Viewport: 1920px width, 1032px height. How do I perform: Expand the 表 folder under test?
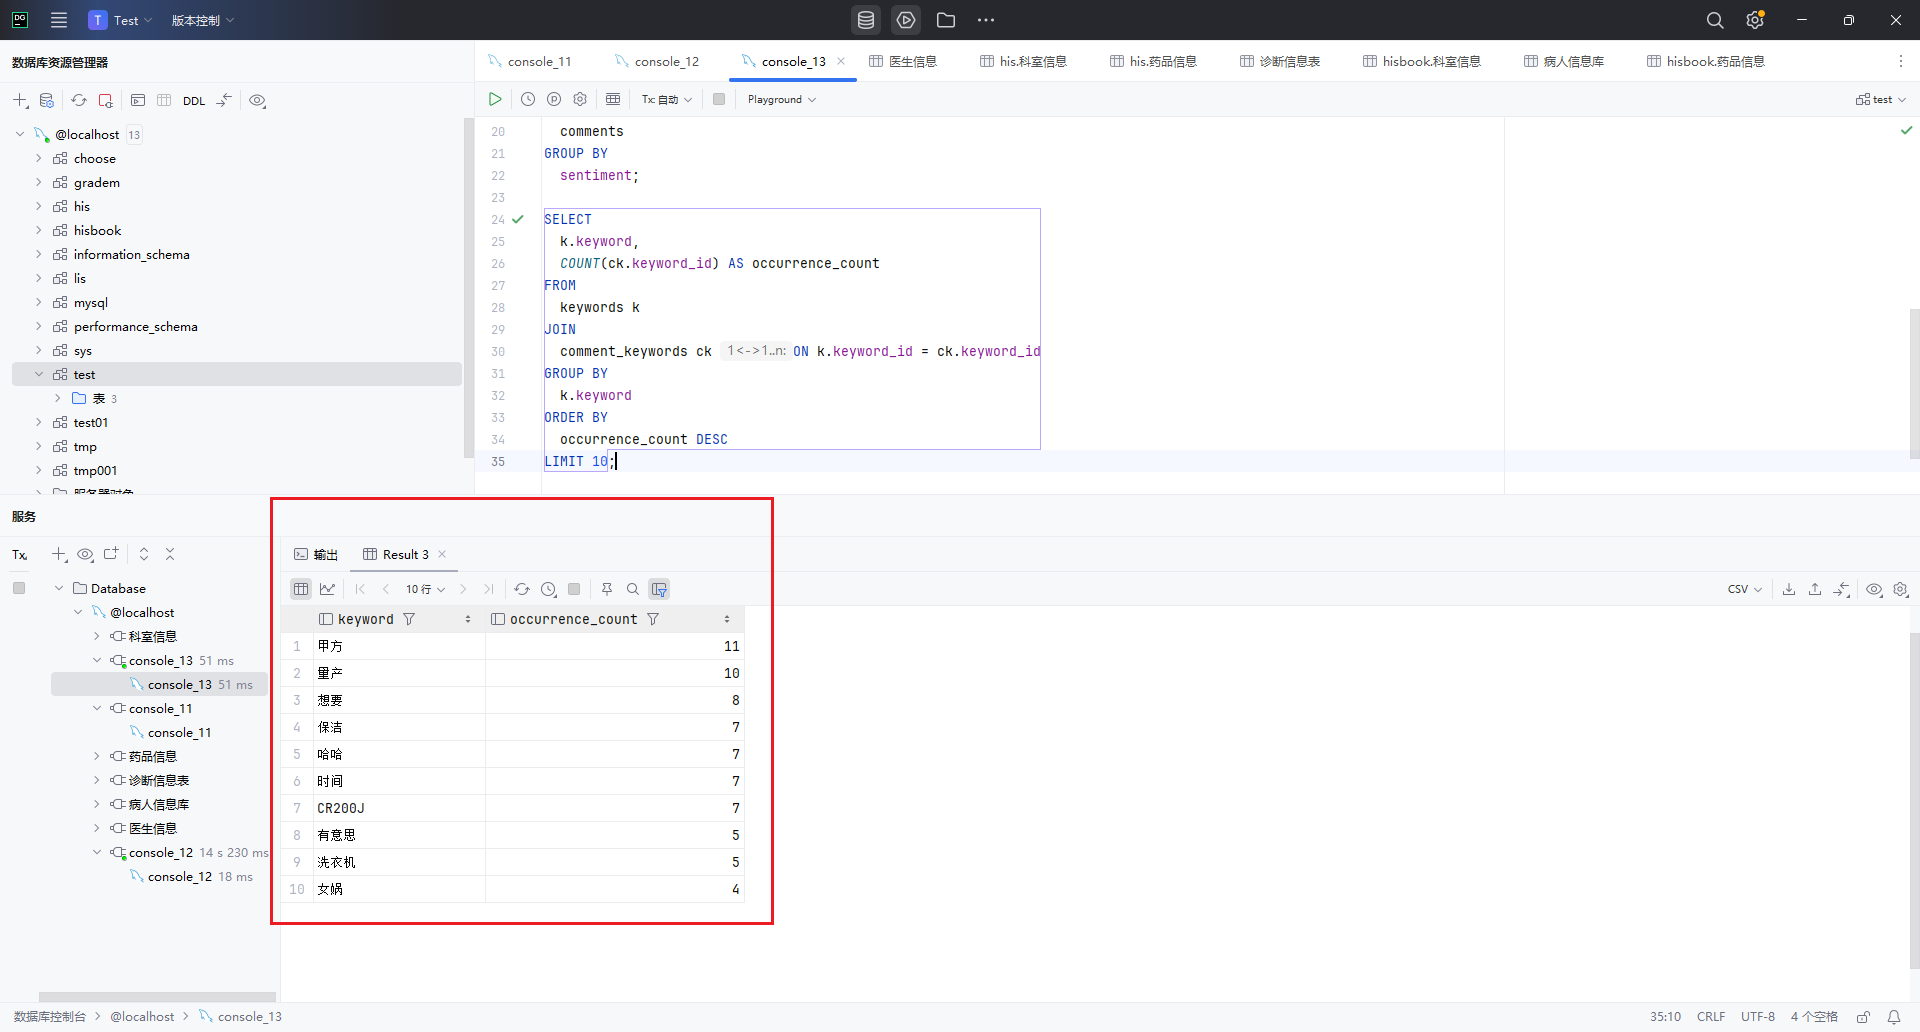point(58,398)
